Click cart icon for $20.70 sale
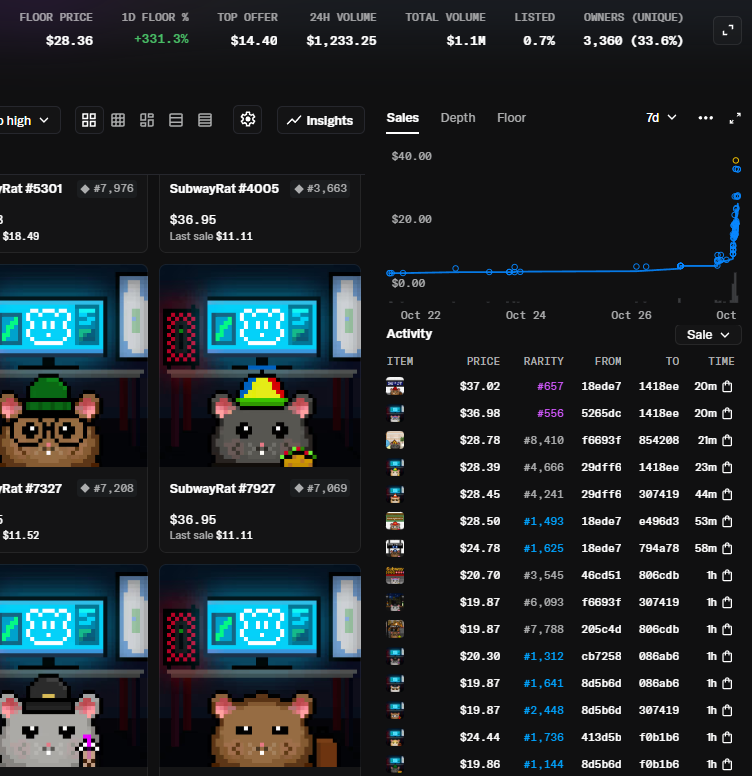Screen dimensions: 752x776 (x=727, y=575)
